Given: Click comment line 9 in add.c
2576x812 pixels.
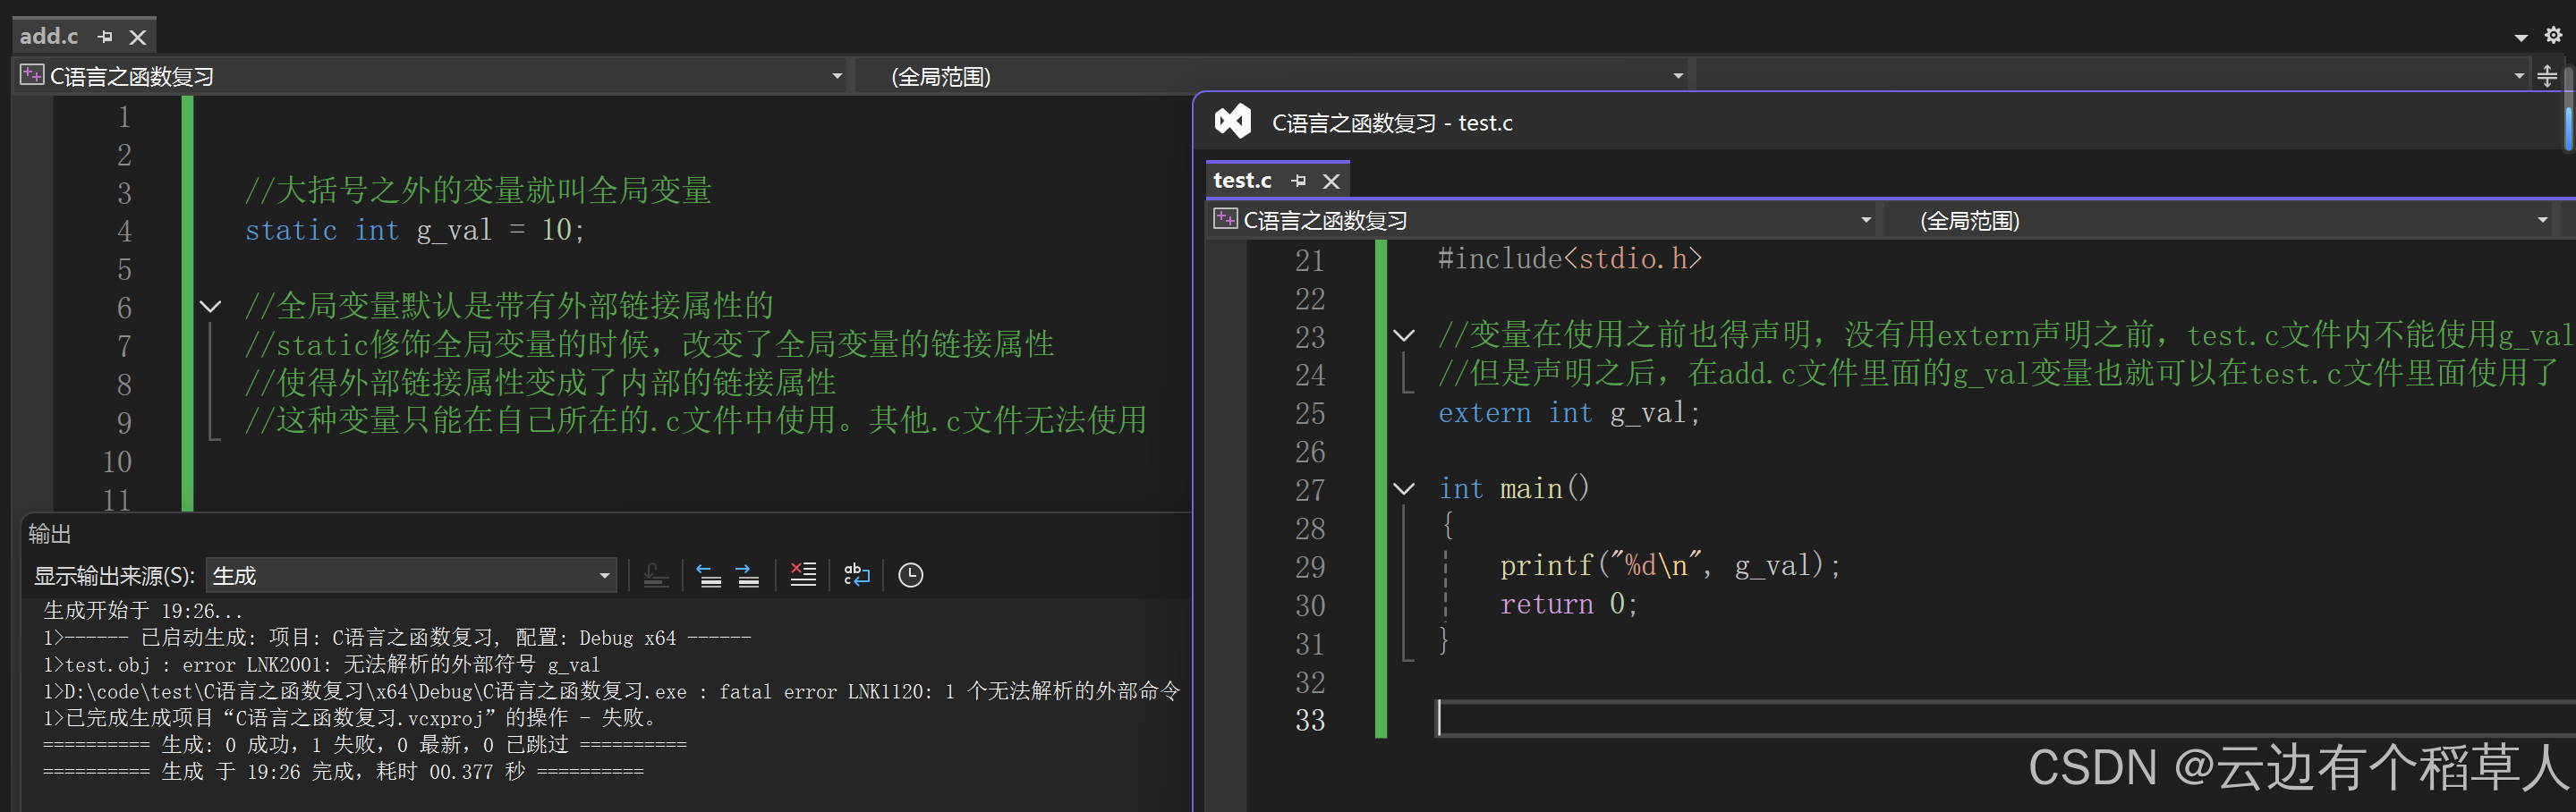Looking at the screenshot, I should [x=696, y=421].
